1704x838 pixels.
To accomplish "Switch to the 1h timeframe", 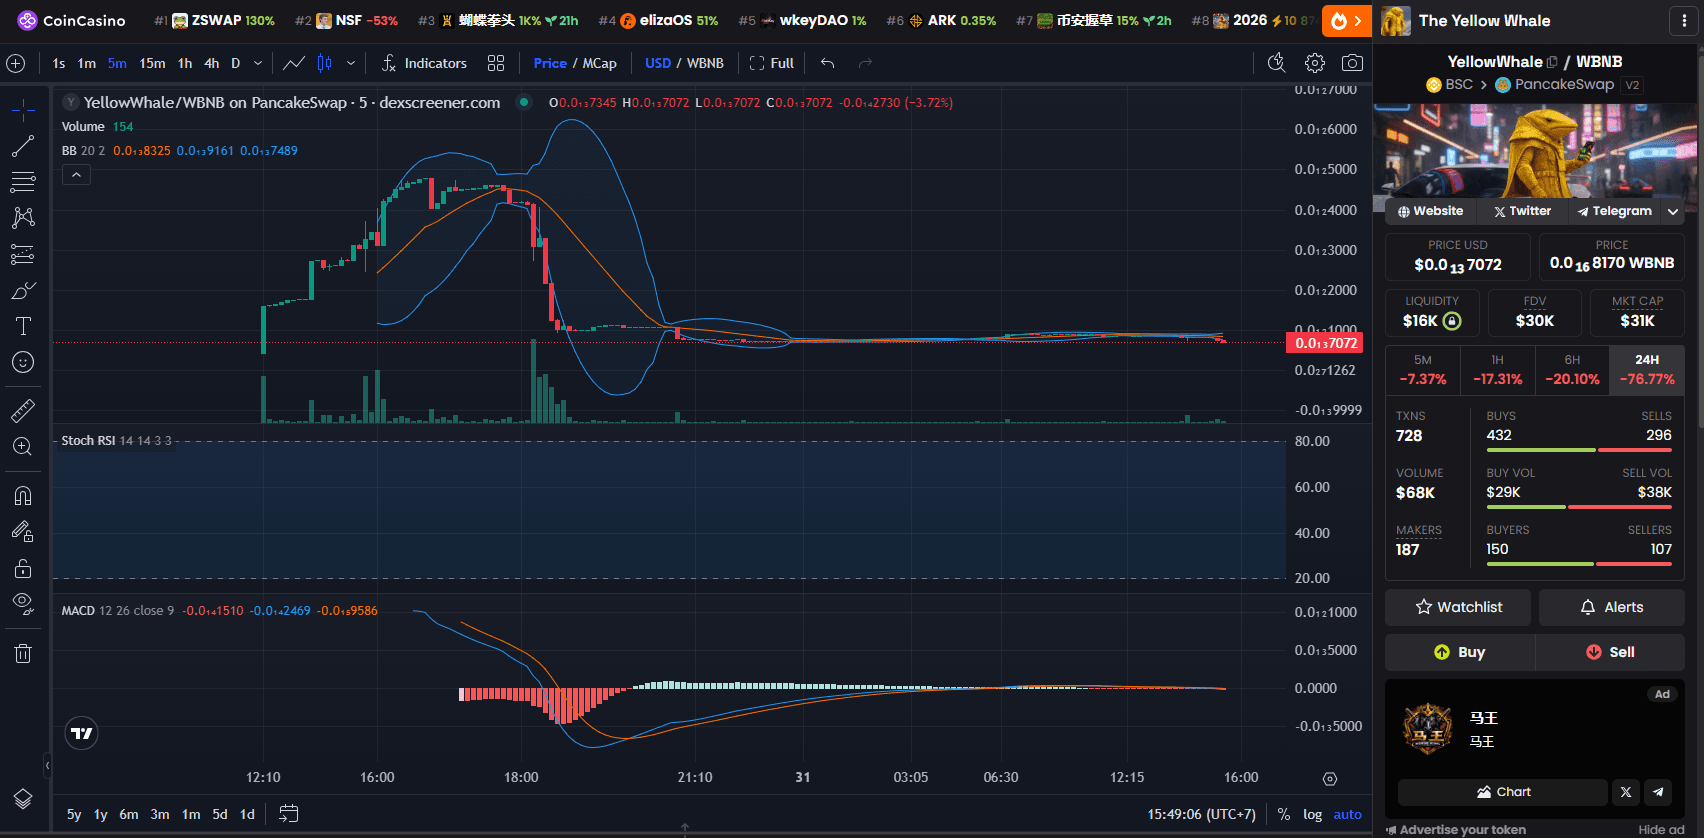I will tap(185, 63).
